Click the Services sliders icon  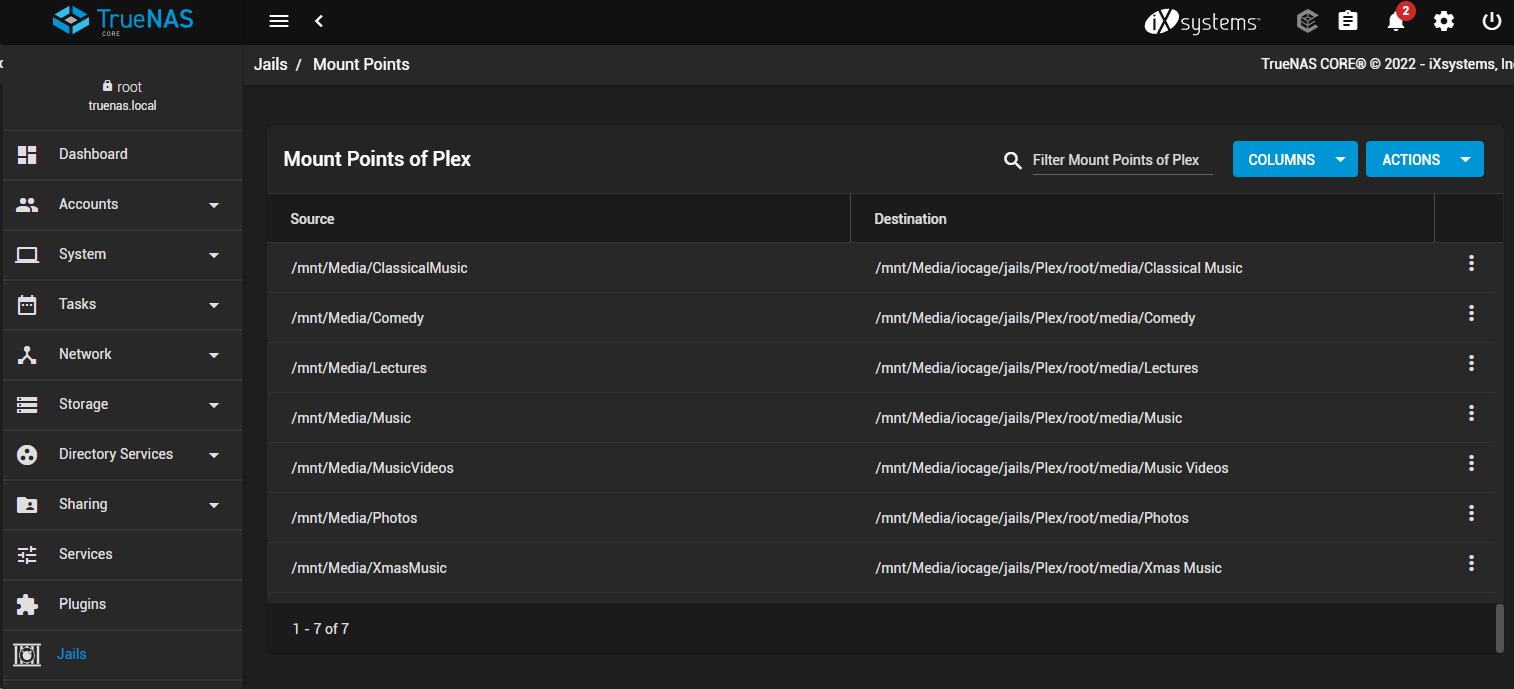27,554
